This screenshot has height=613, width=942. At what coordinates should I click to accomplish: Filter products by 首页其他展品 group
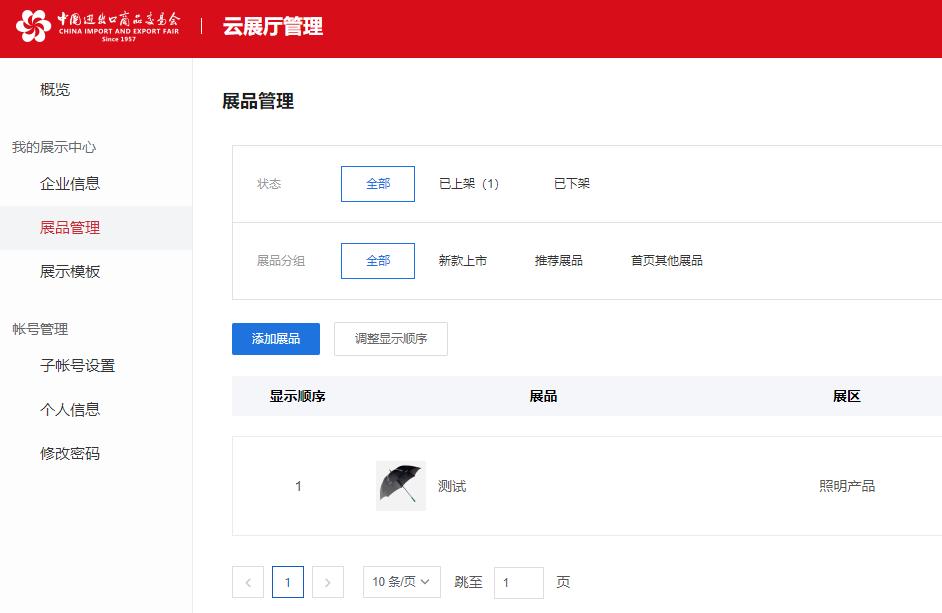point(665,260)
